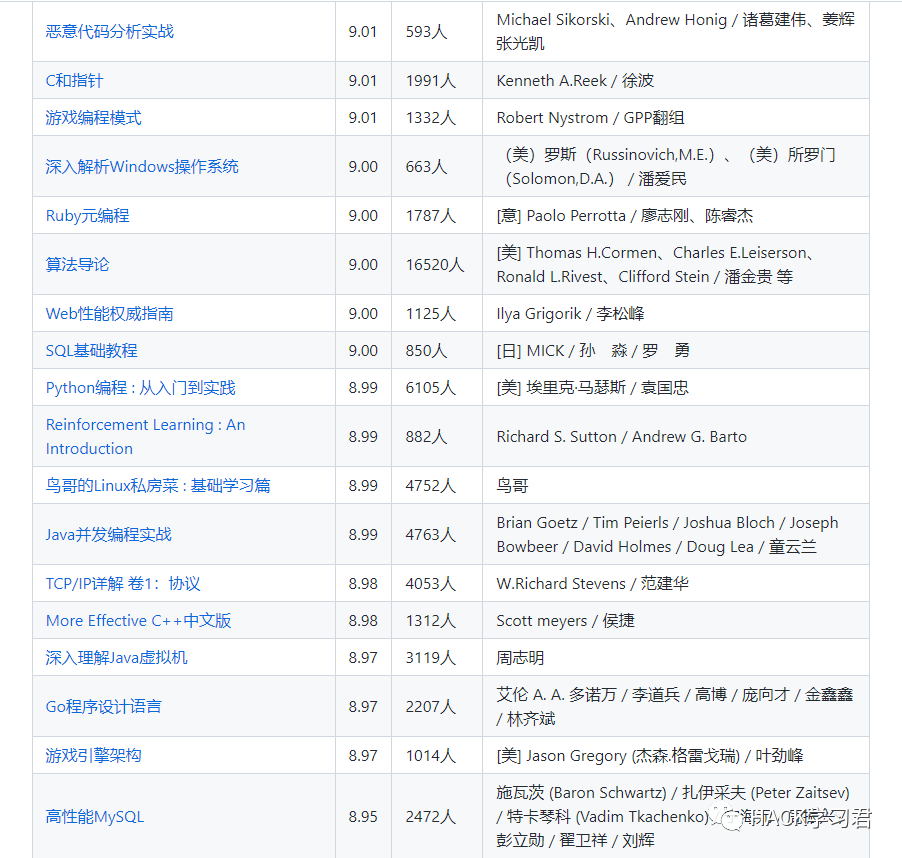902x858 pixels.
Task: Select the 1125人 ratings count cell
Action: 437,313
